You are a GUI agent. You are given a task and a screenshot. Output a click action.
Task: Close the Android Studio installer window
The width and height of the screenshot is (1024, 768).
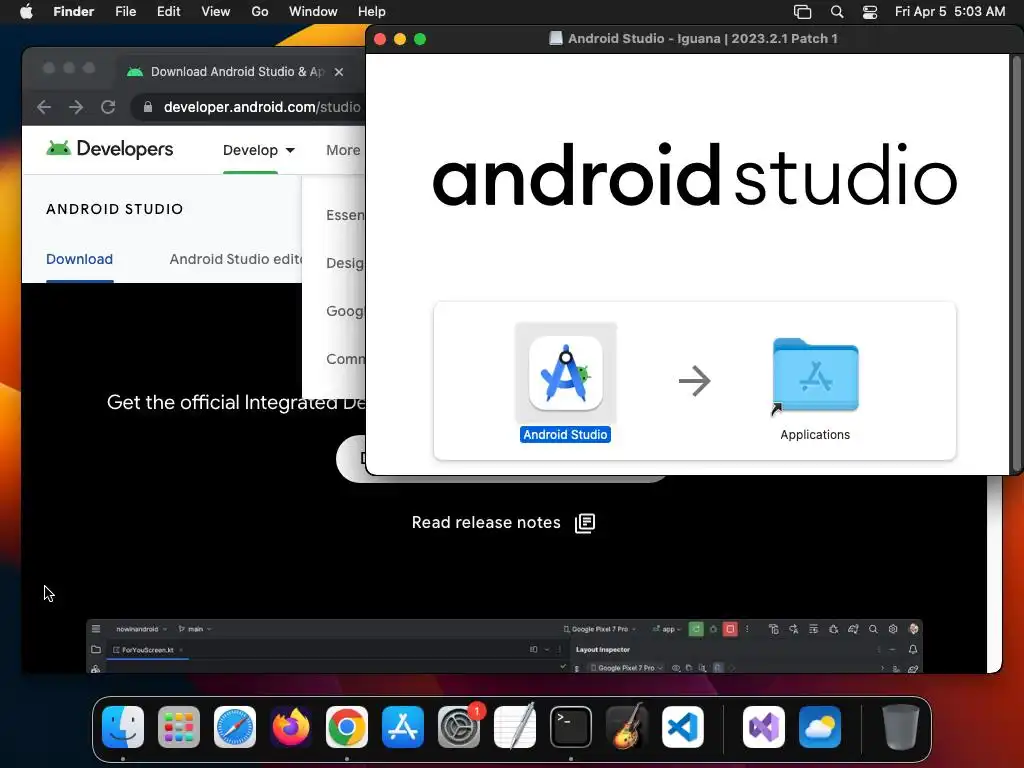click(x=380, y=39)
